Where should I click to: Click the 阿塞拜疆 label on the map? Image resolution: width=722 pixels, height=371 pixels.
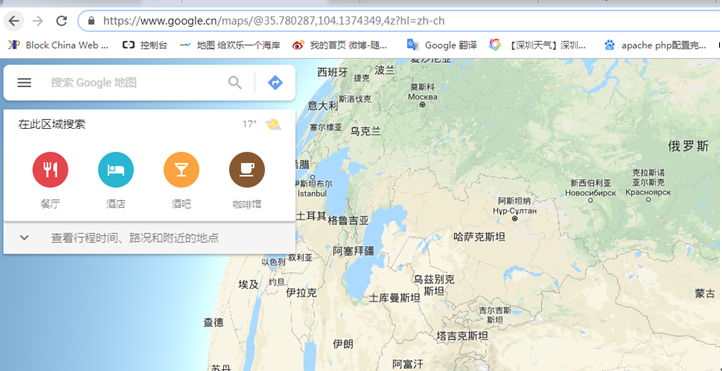(354, 251)
